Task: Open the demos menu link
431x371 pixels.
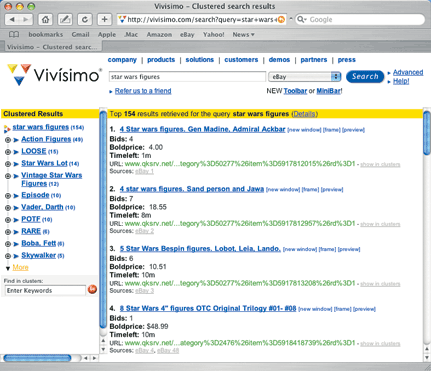Action: pos(279,60)
